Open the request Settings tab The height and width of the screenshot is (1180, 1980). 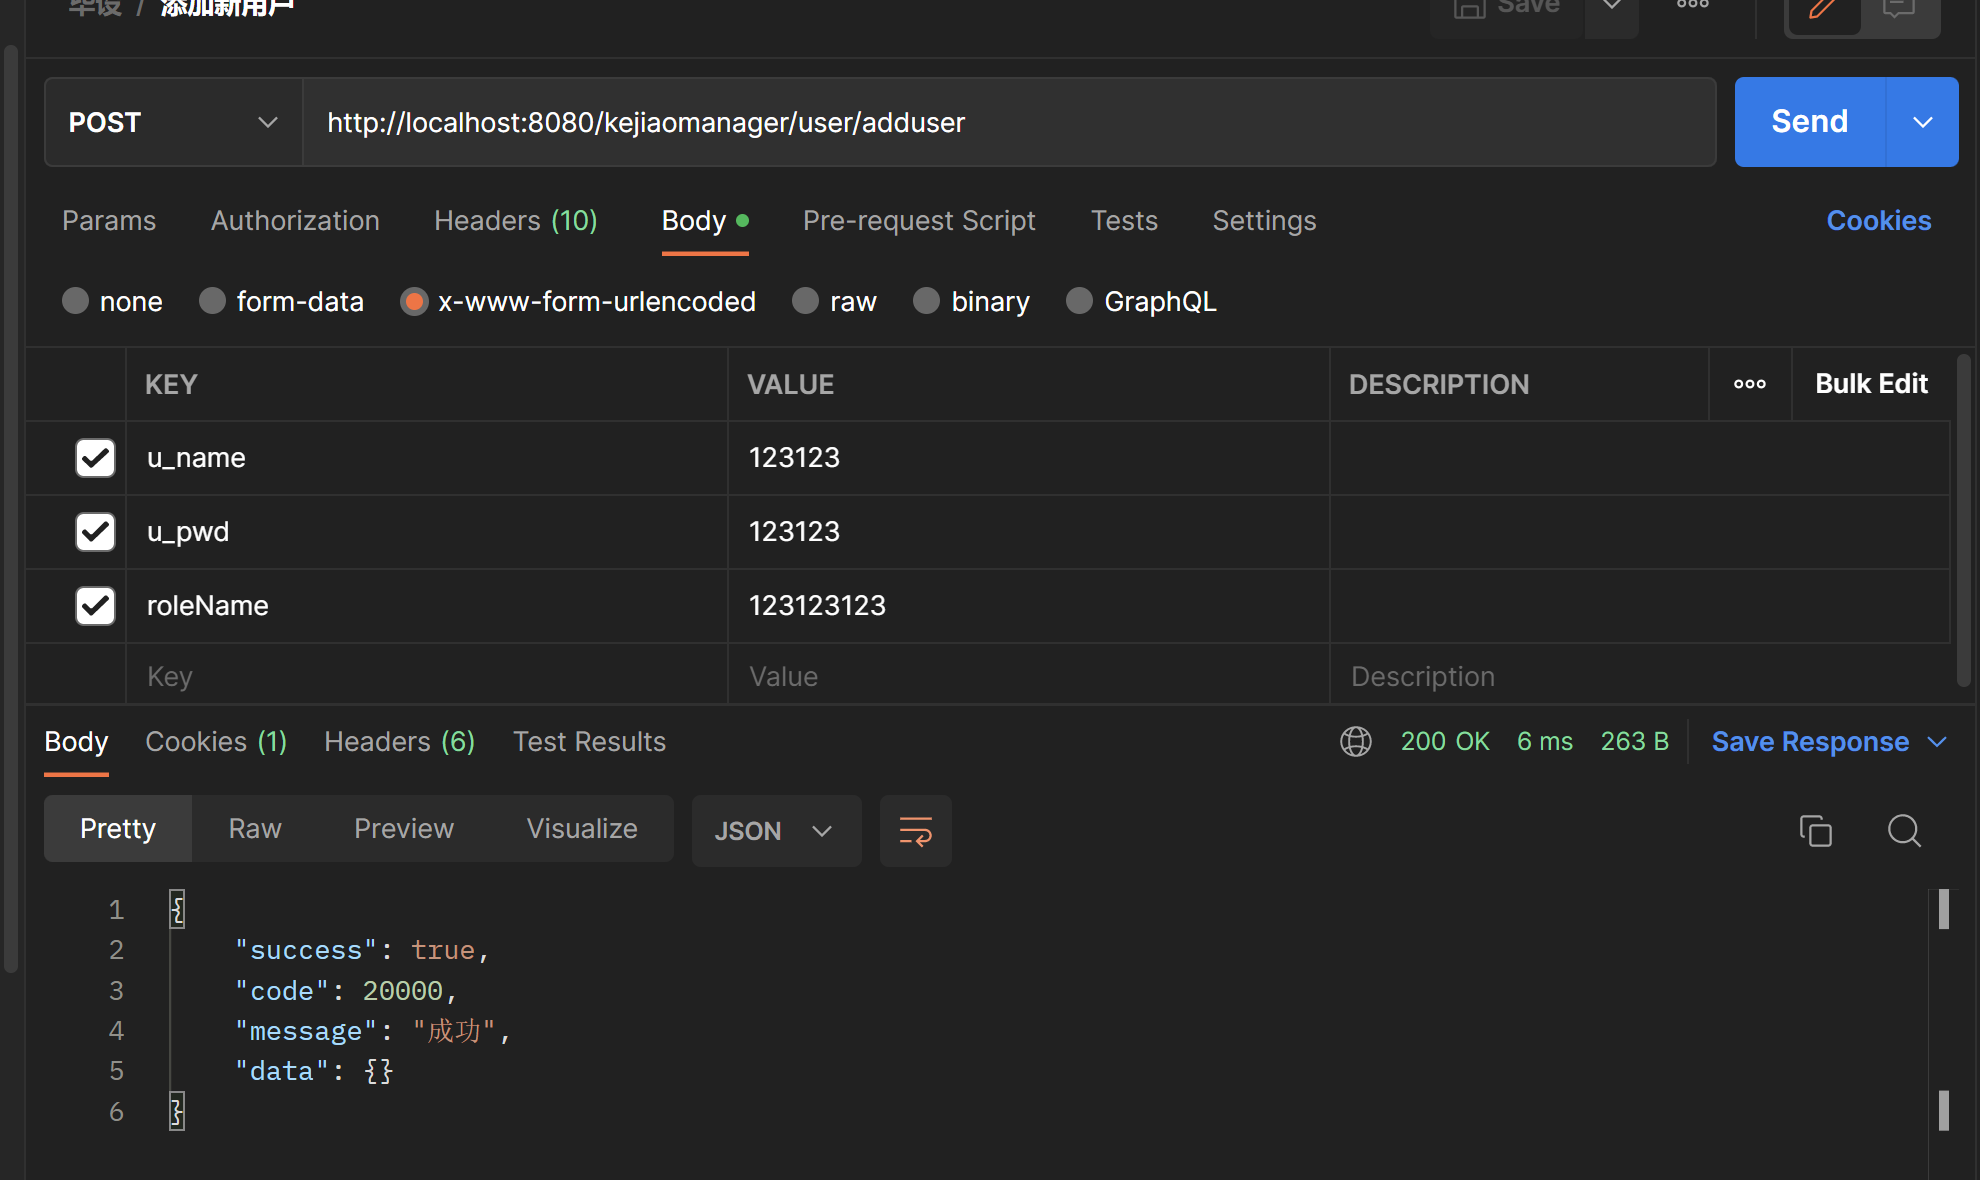[x=1264, y=220]
